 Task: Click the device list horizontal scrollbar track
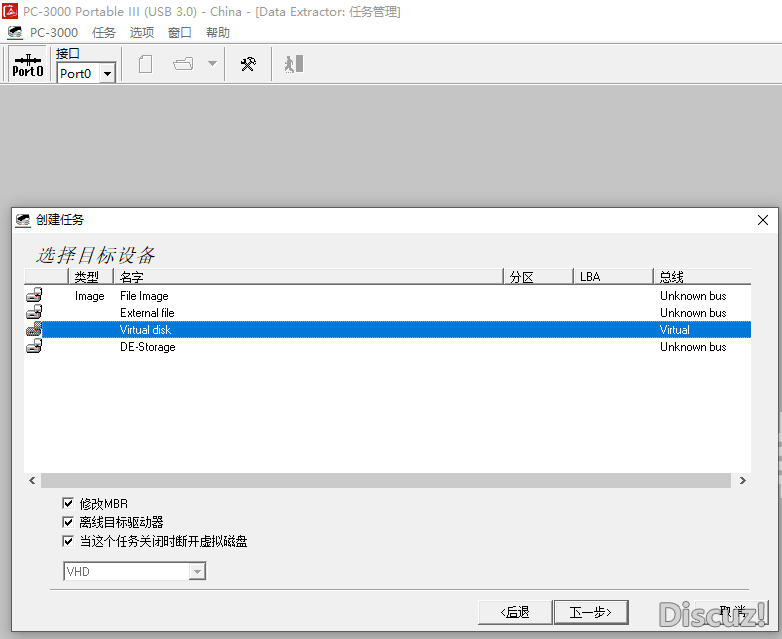[386, 480]
